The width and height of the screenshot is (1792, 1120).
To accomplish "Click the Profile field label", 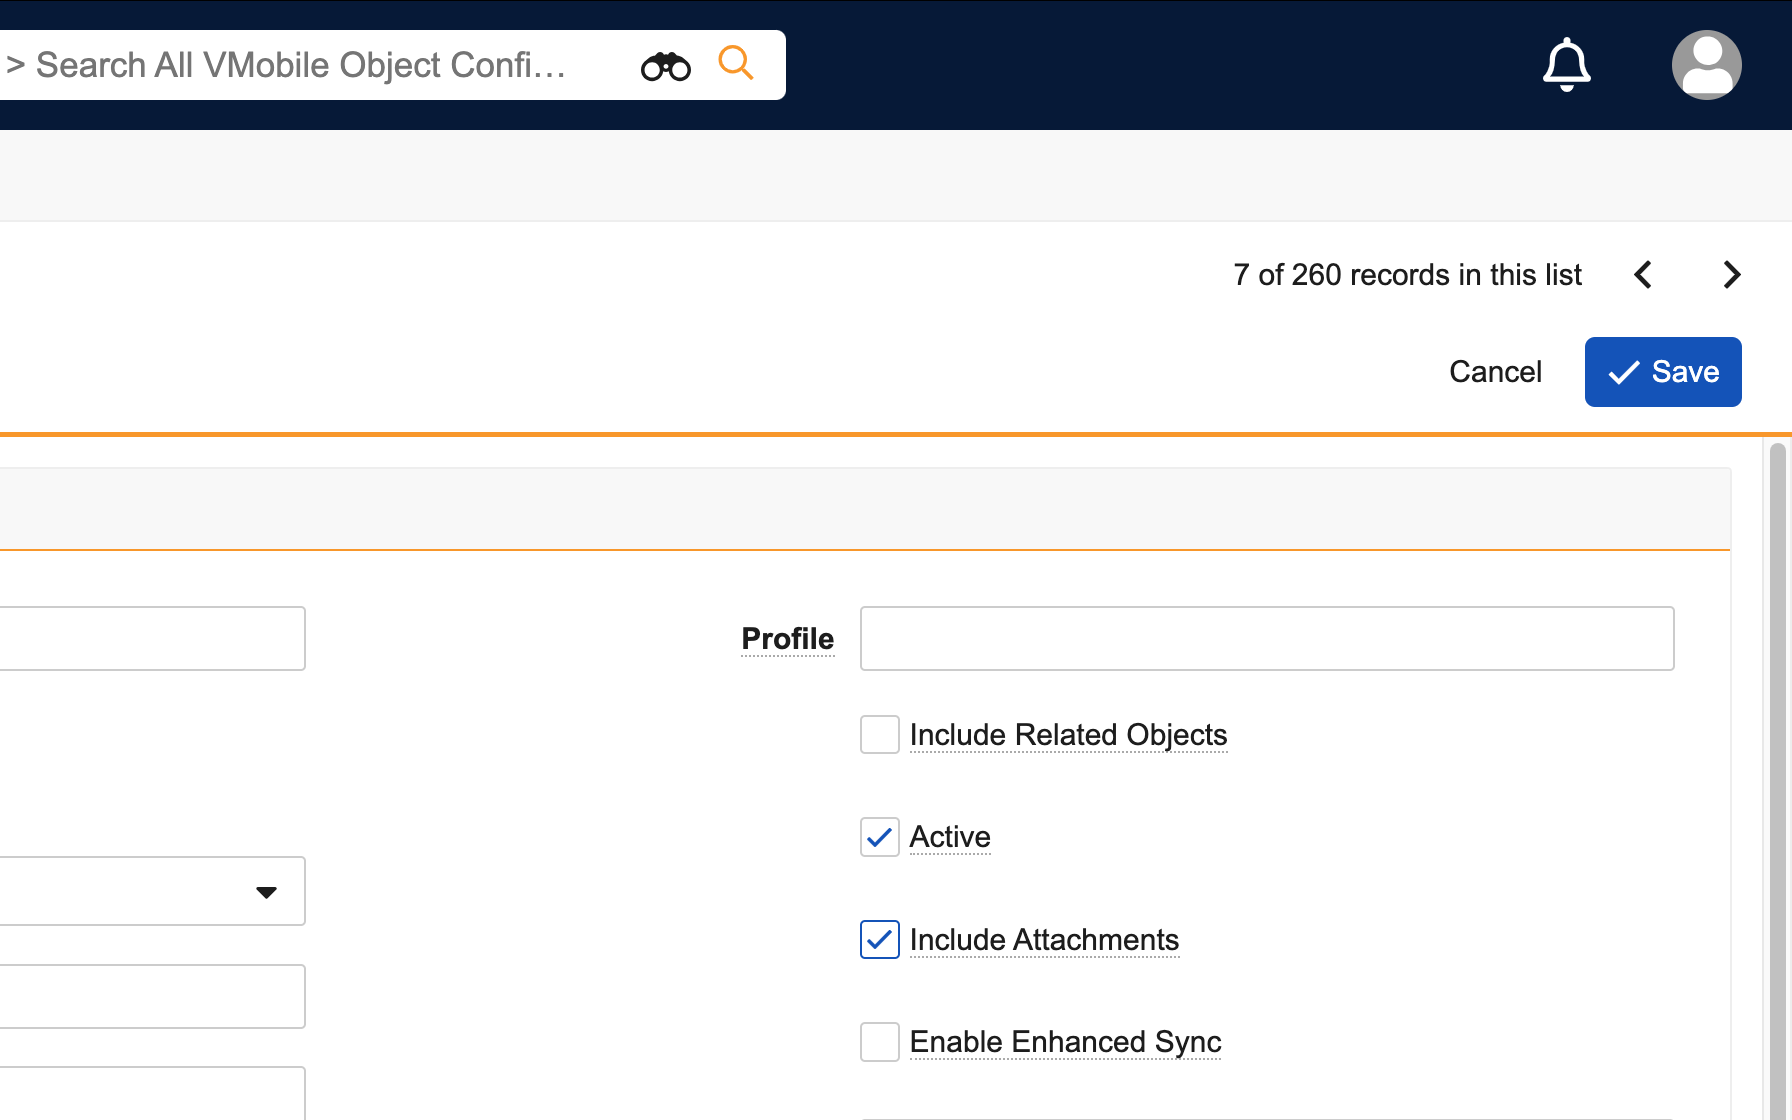I will point(787,639).
